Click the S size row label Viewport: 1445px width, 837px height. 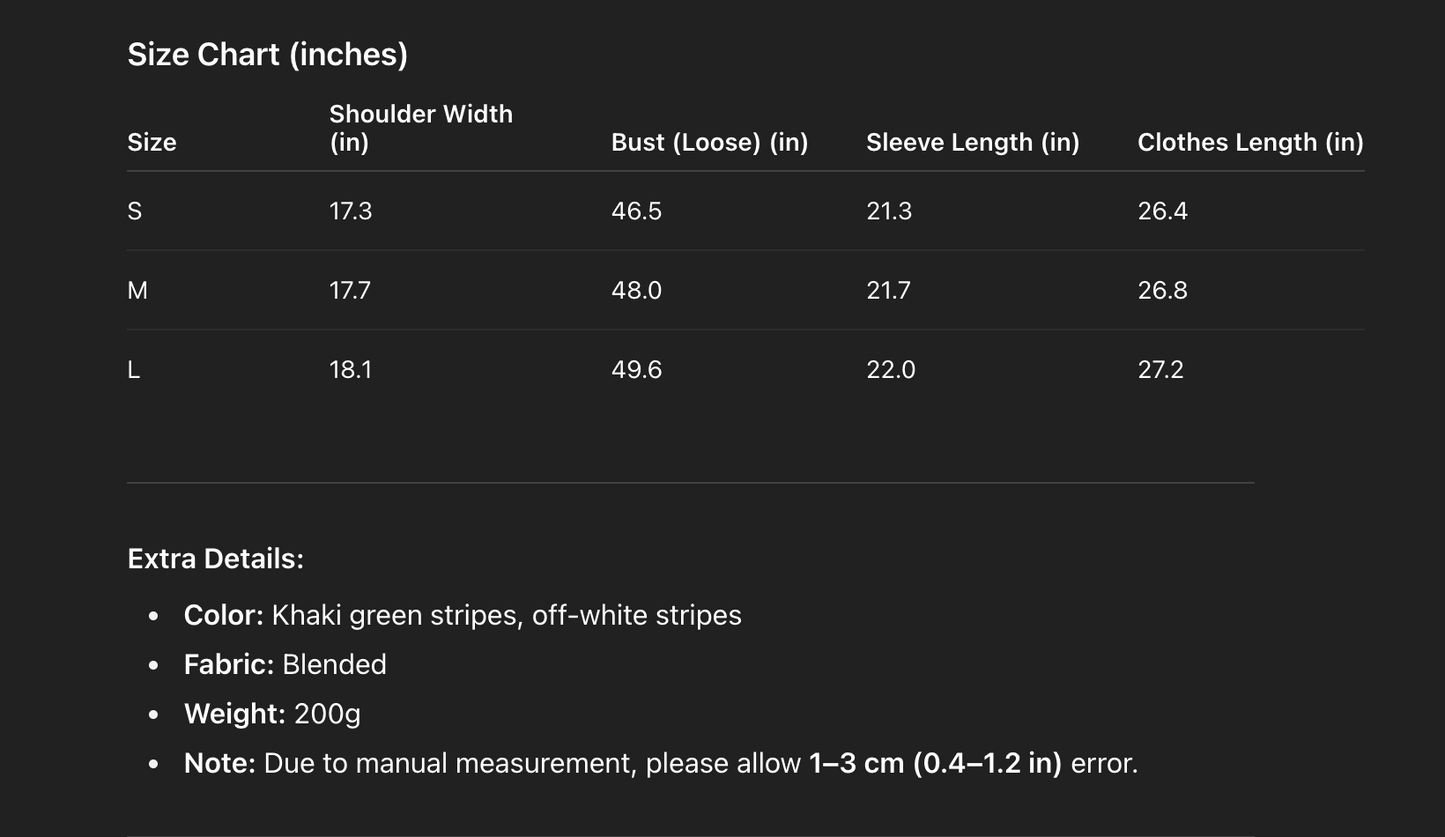[135, 211]
